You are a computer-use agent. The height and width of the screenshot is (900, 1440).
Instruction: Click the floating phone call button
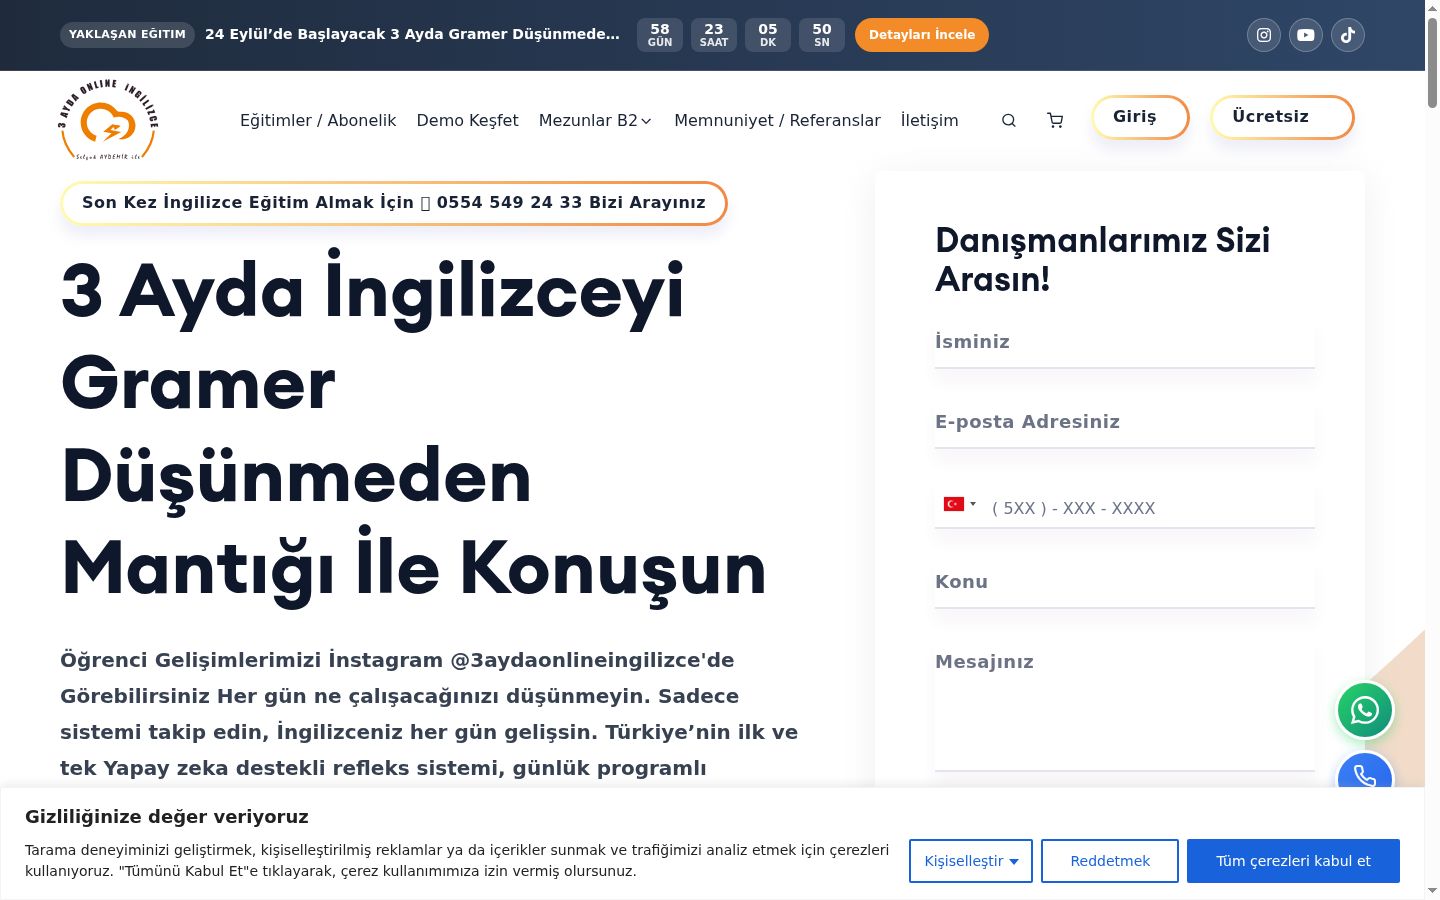click(x=1365, y=772)
